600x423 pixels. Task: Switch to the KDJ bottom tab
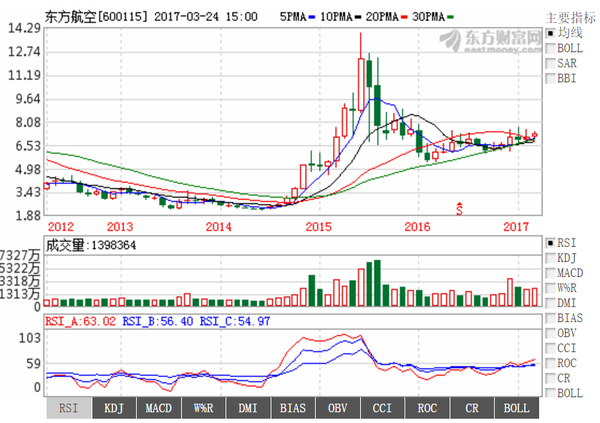[114, 408]
